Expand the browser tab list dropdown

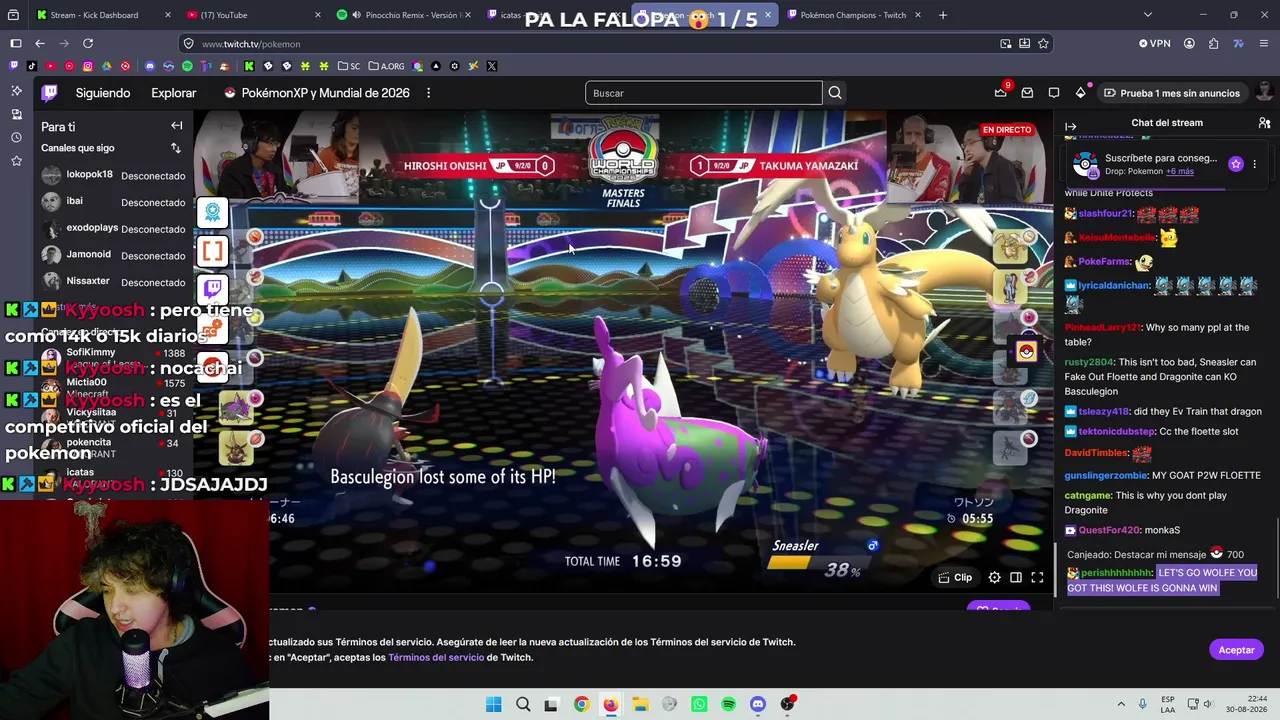pyautogui.click(x=1147, y=15)
